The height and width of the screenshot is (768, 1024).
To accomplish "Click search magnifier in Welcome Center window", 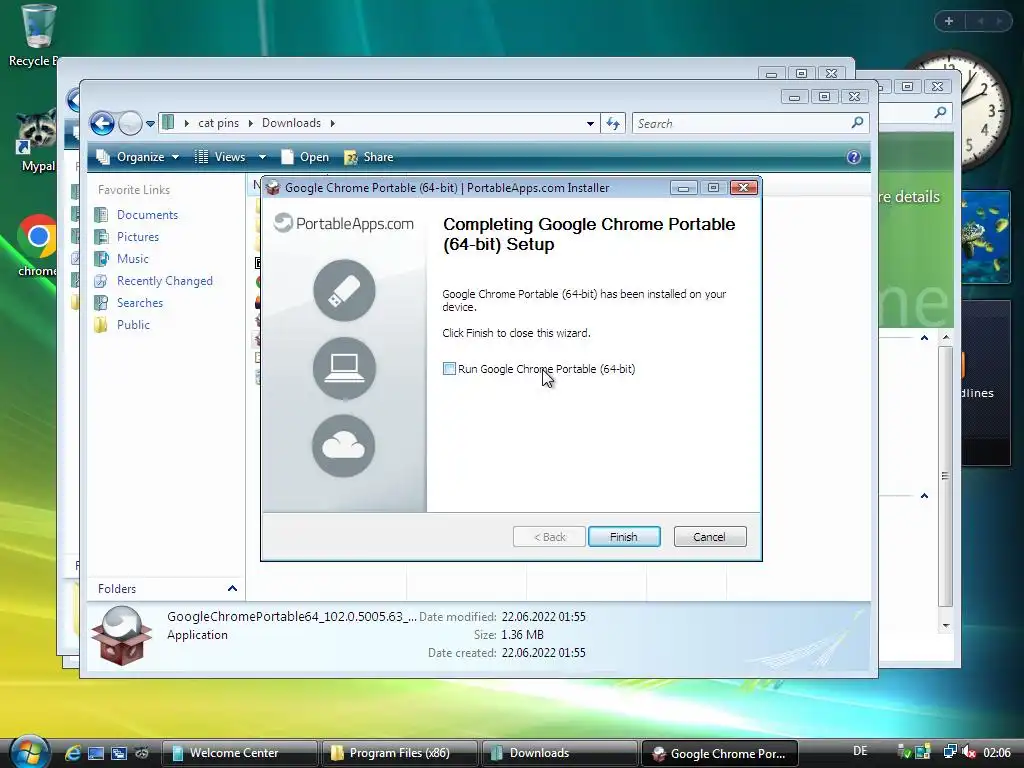I will point(940,112).
